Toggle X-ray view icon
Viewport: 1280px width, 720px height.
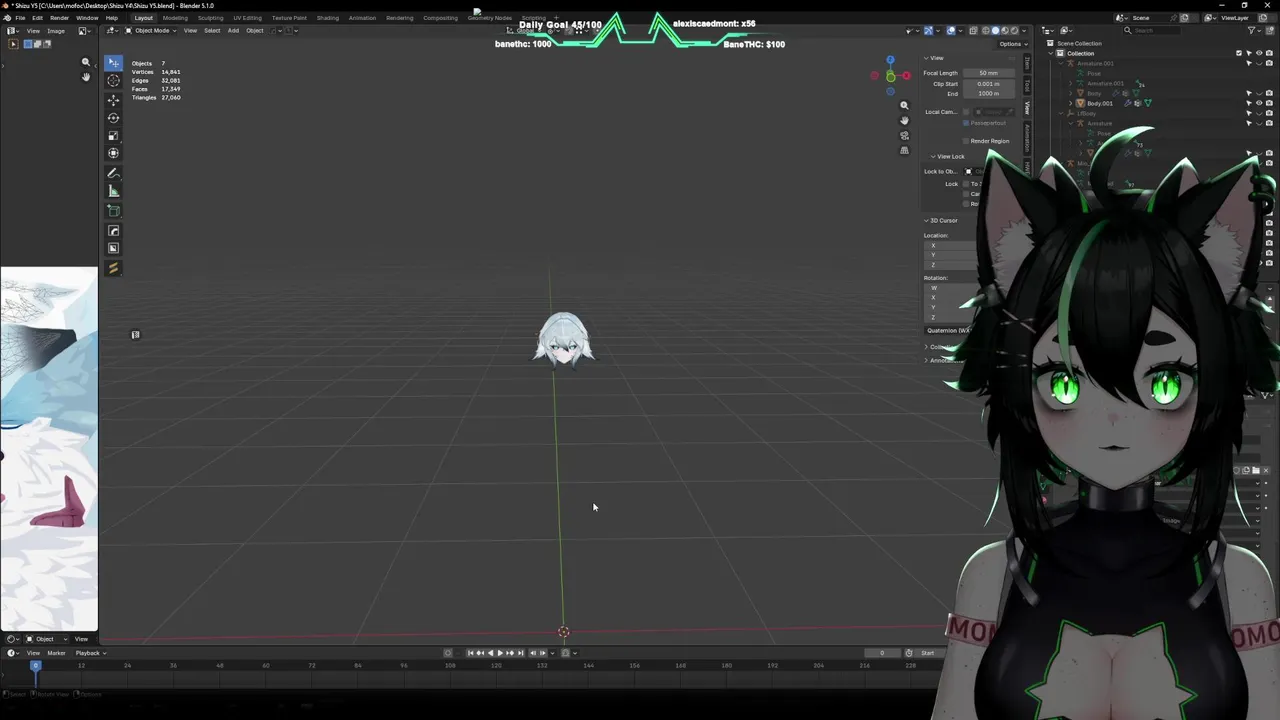point(973,30)
